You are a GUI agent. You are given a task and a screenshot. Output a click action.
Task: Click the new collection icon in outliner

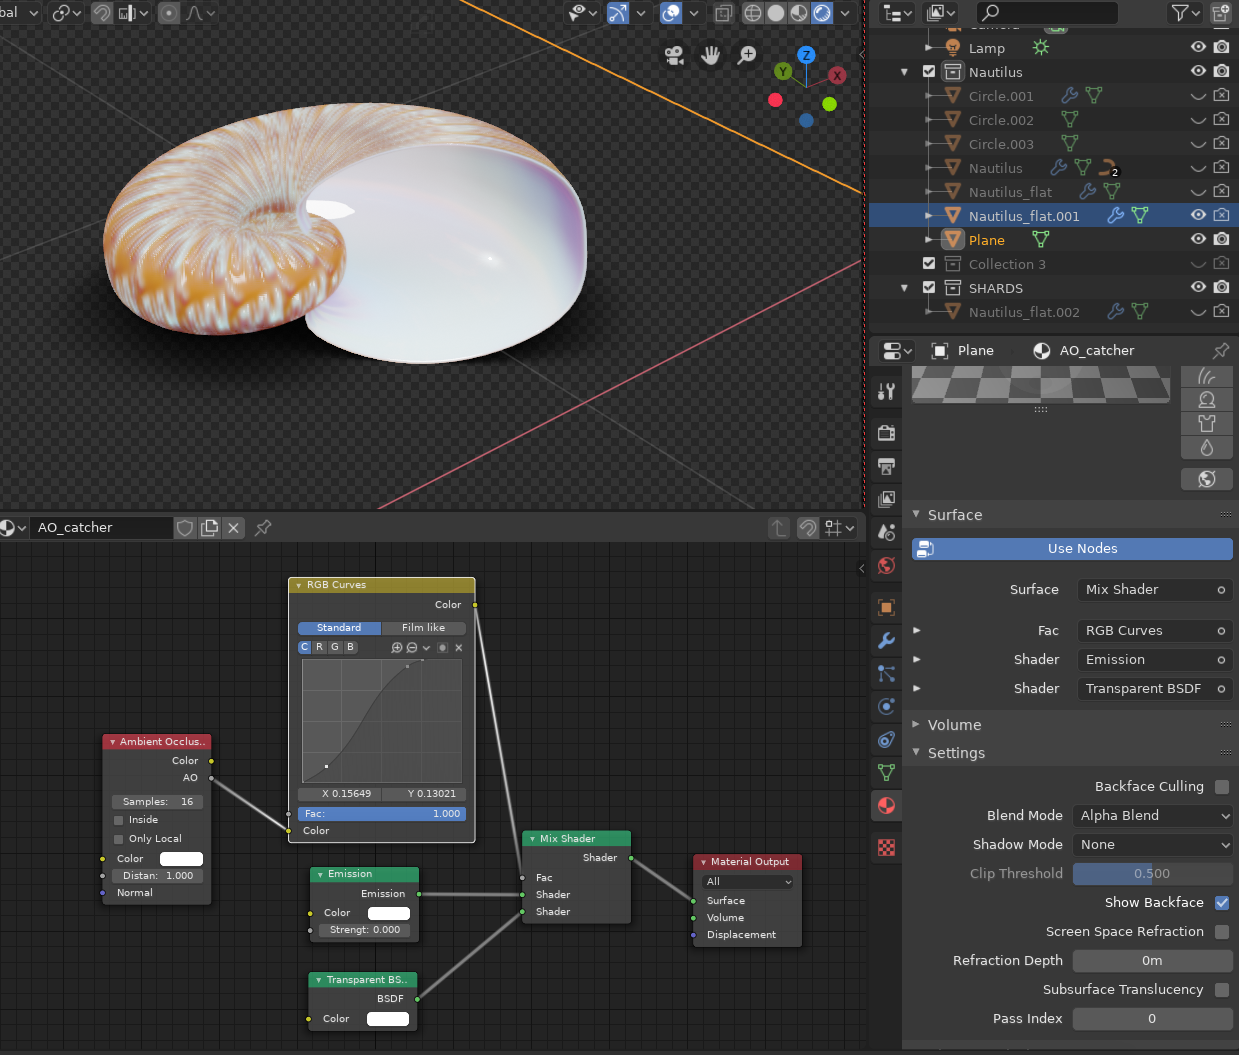[x=1220, y=13]
